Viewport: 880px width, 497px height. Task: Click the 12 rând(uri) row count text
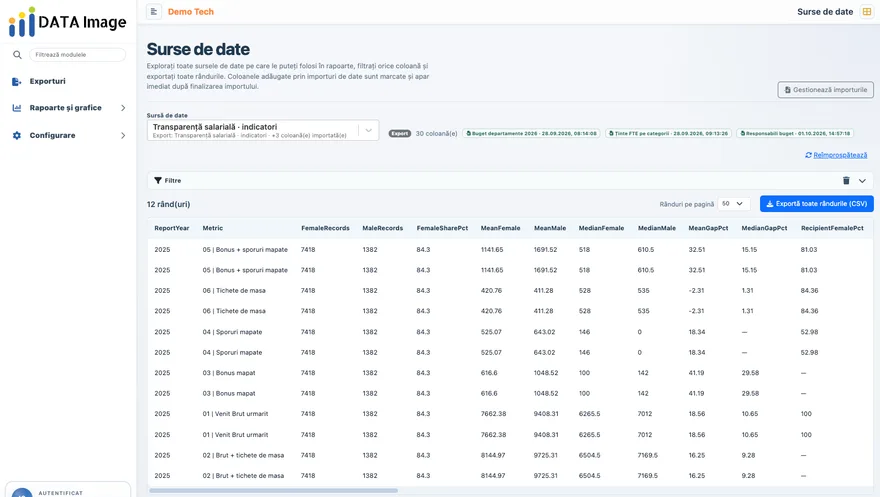point(168,204)
